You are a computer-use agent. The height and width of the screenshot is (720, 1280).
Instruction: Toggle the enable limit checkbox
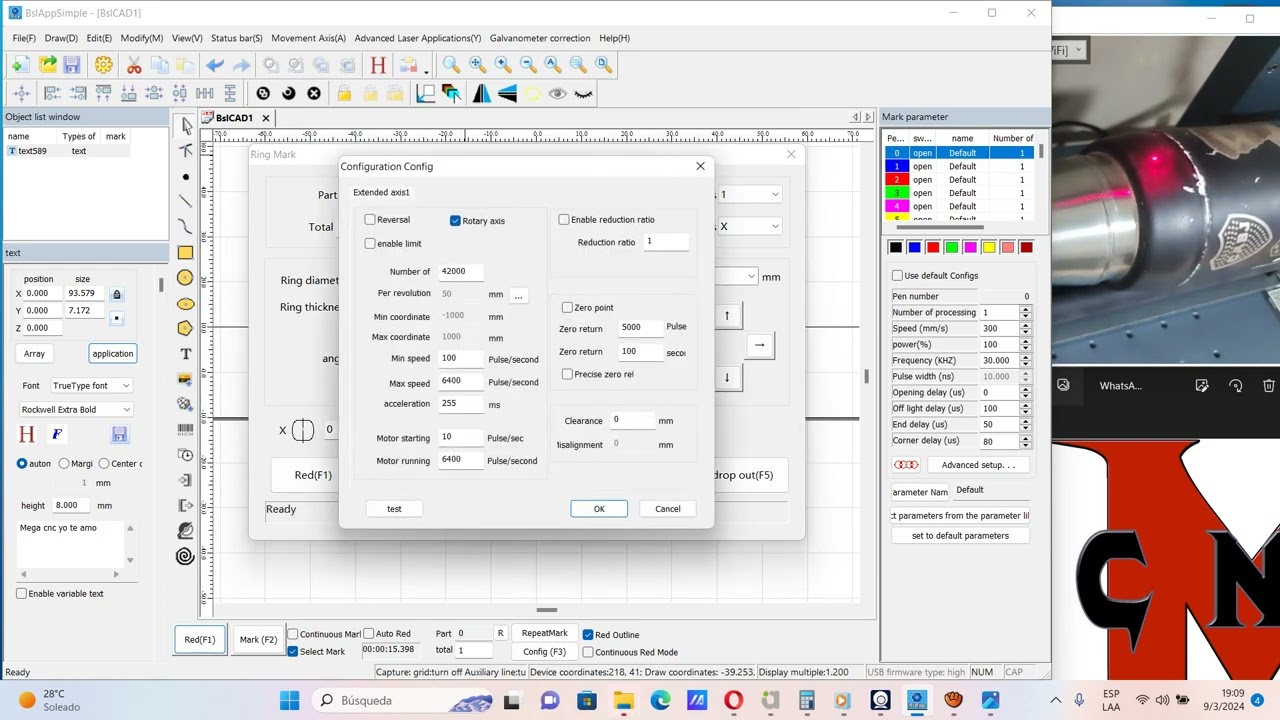click(370, 244)
